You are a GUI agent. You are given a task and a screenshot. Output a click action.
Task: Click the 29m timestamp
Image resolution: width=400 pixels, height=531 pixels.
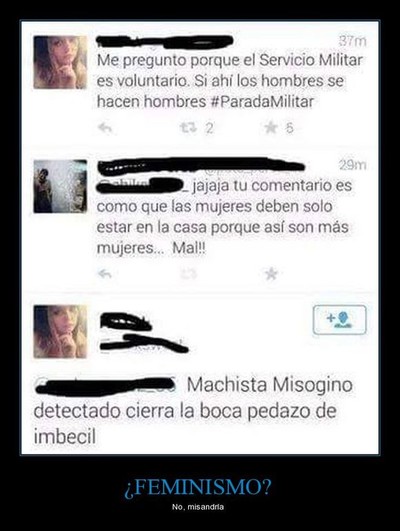pos(353,165)
